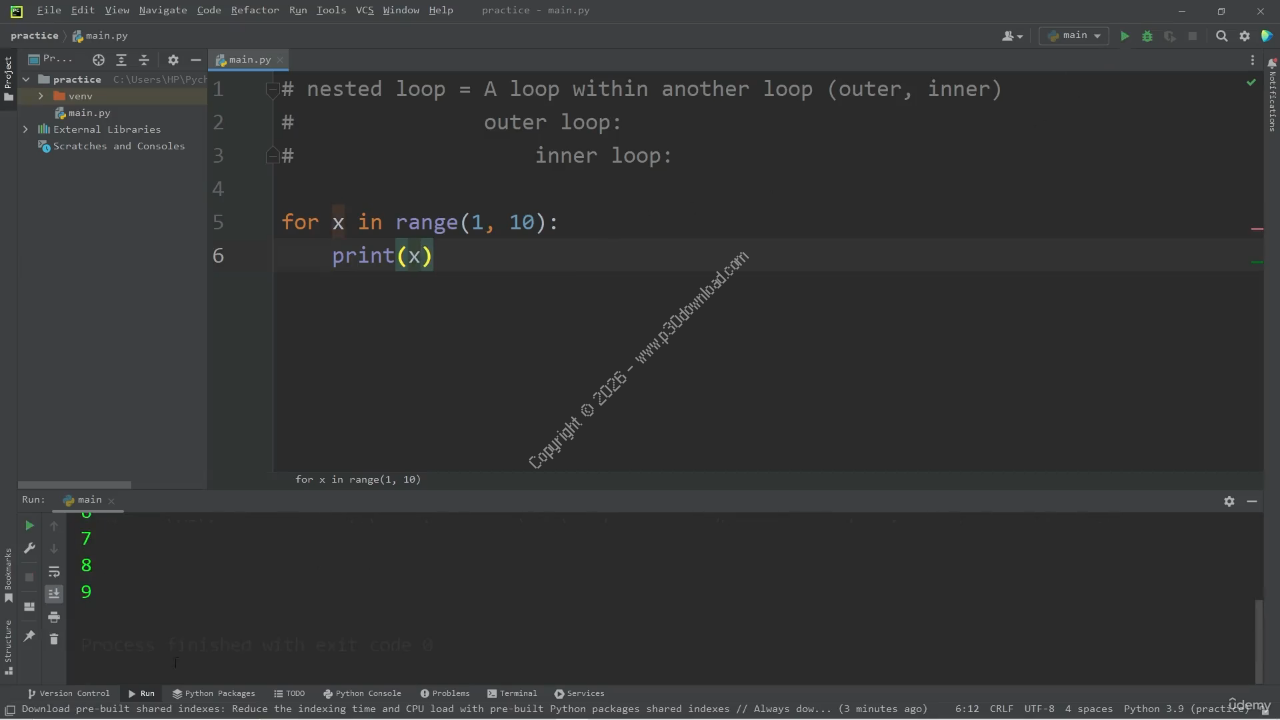1280x720 pixels.
Task: Open the main run configuration dropdown
Action: (x=1075, y=36)
